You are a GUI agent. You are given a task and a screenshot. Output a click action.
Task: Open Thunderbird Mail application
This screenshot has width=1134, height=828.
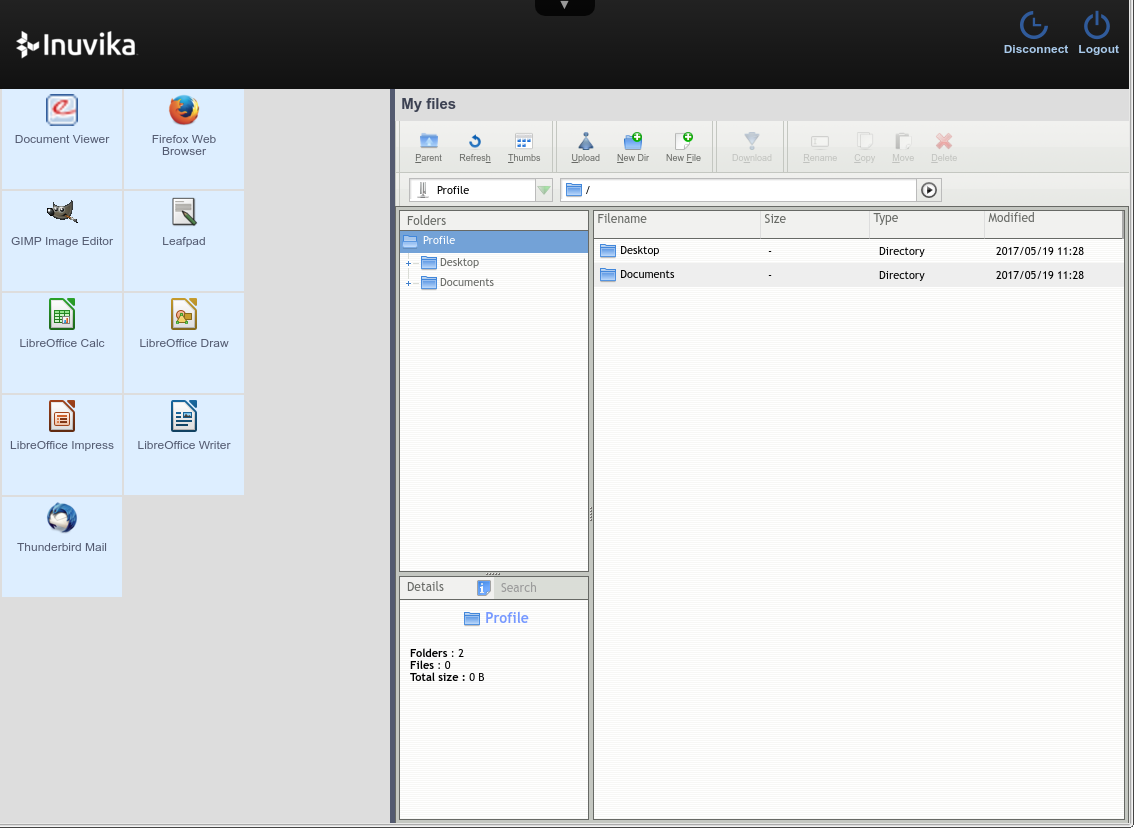62,528
